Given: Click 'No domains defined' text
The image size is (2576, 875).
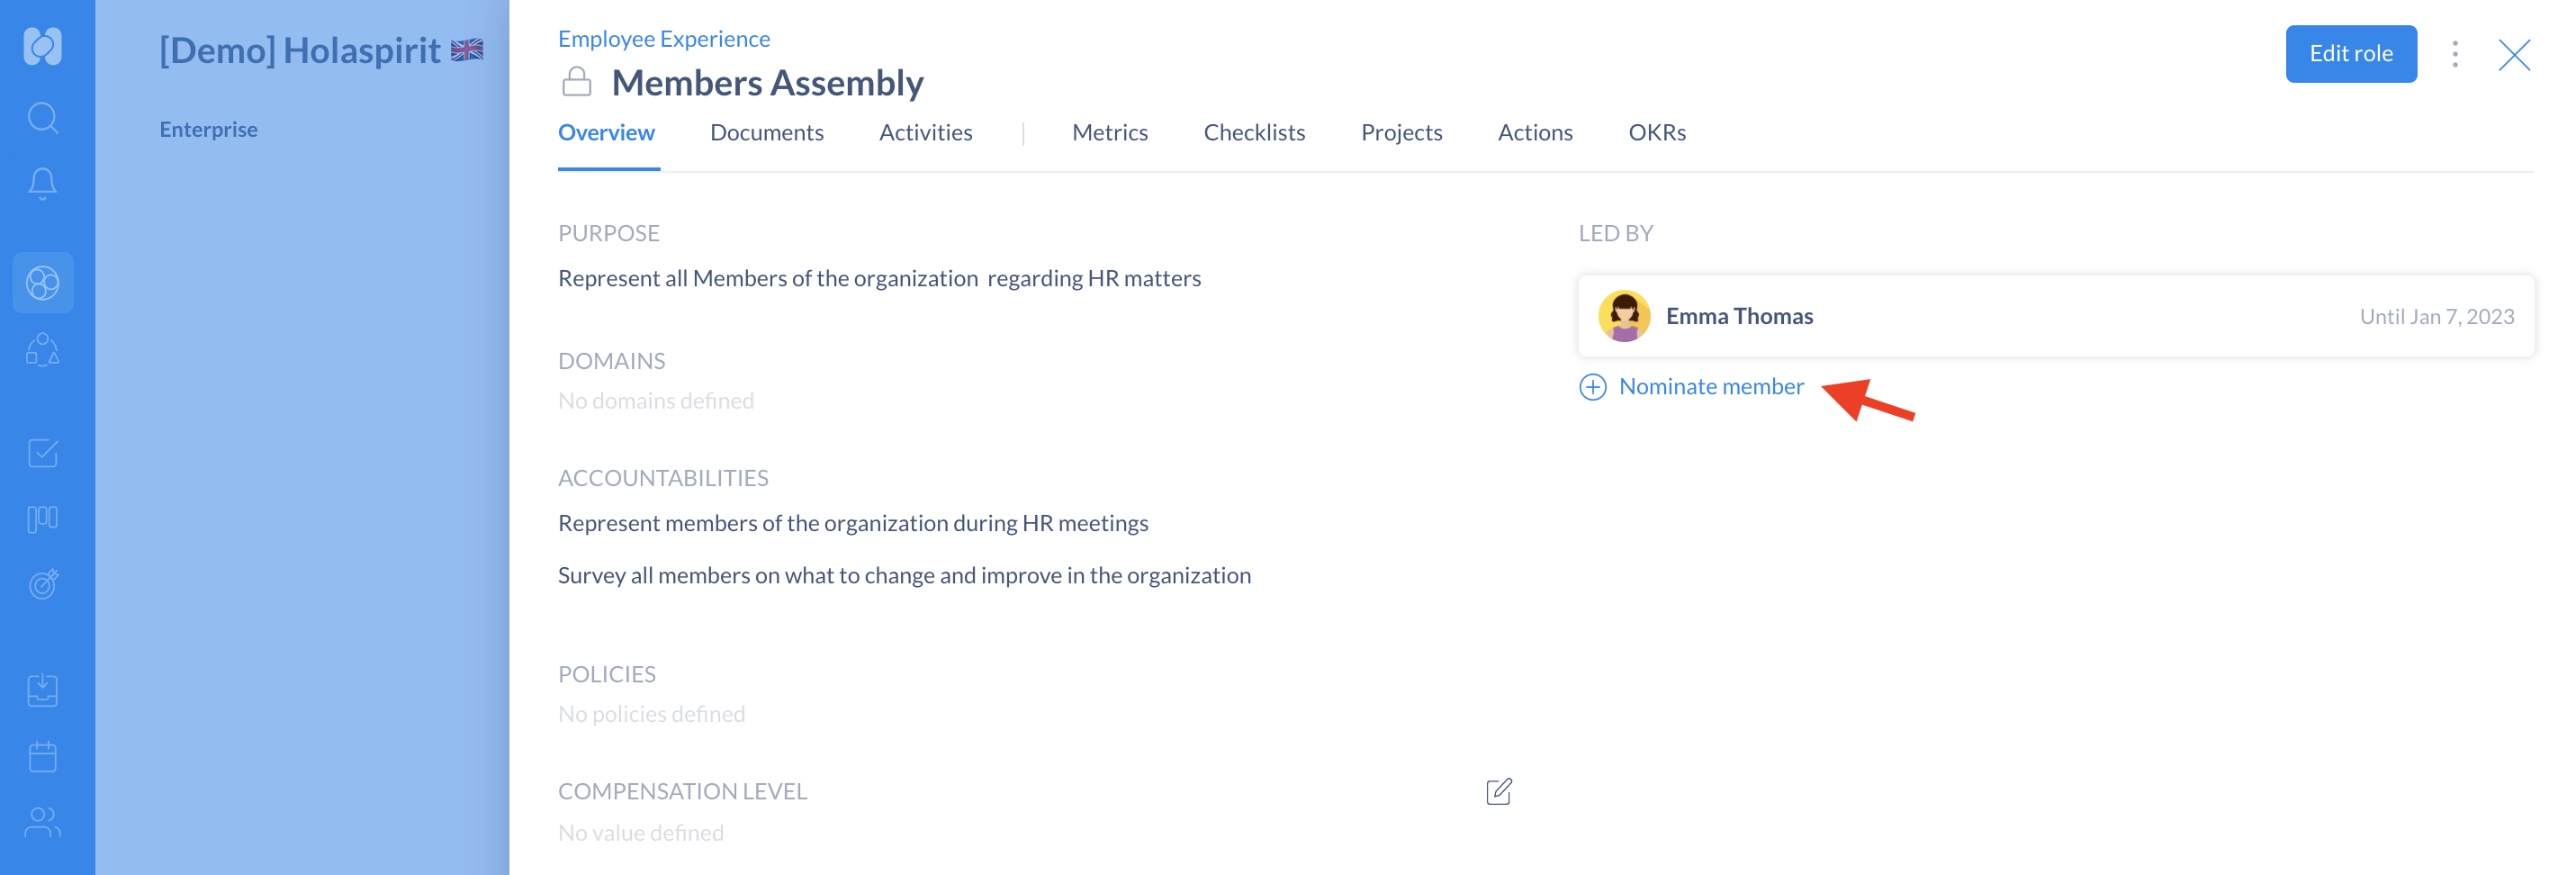Looking at the screenshot, I should coord(656,401).
